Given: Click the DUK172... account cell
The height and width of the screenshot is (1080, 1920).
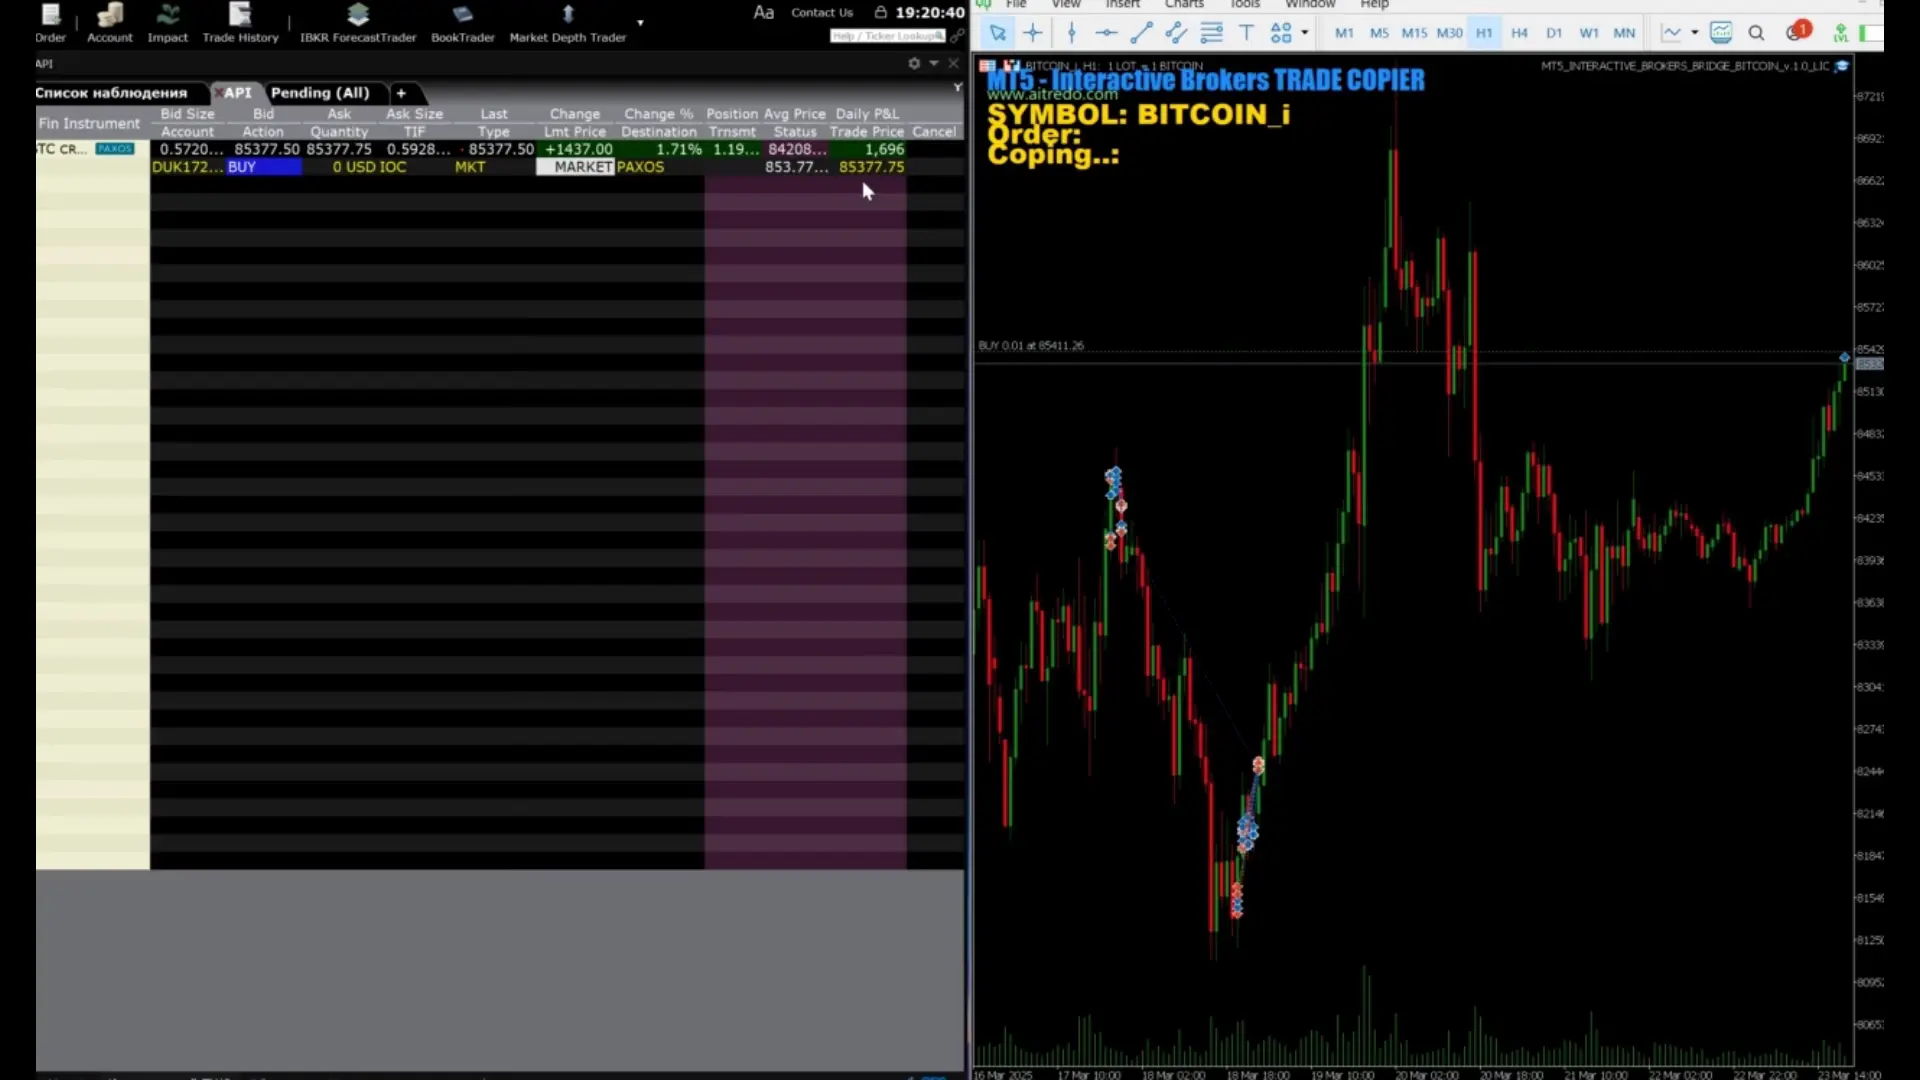Looking at the screenshot, I should pos(187,167).
